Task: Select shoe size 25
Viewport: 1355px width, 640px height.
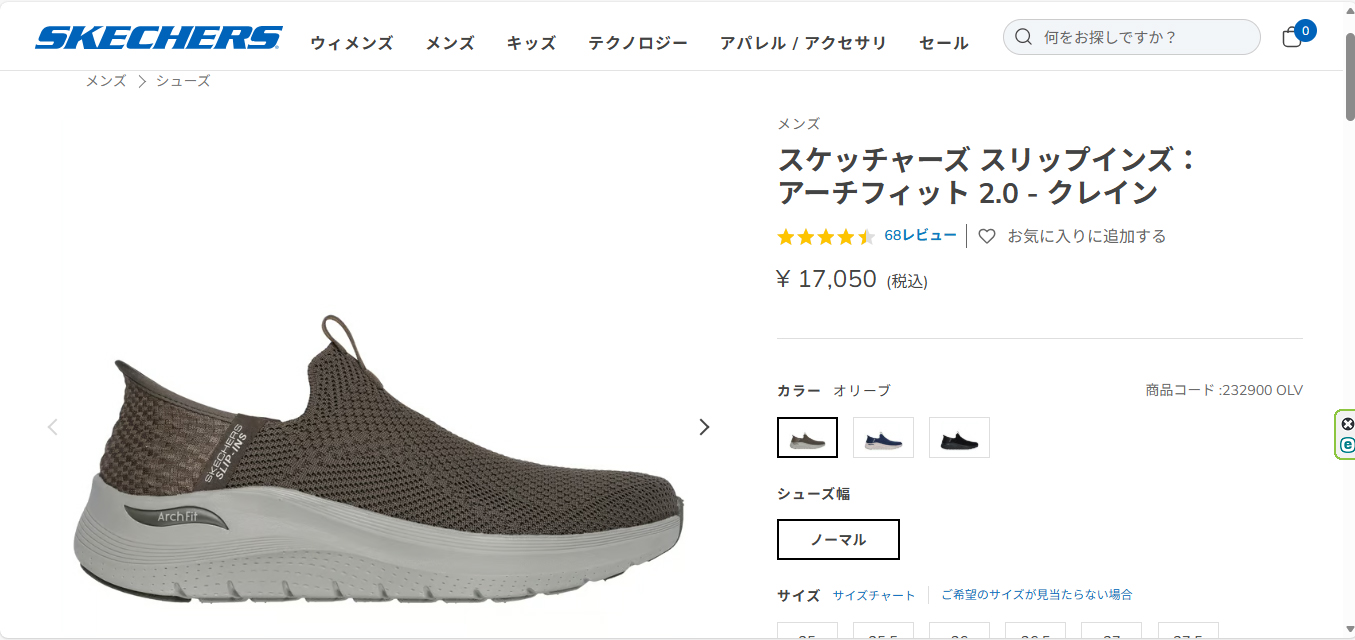Action: (807, 635)
